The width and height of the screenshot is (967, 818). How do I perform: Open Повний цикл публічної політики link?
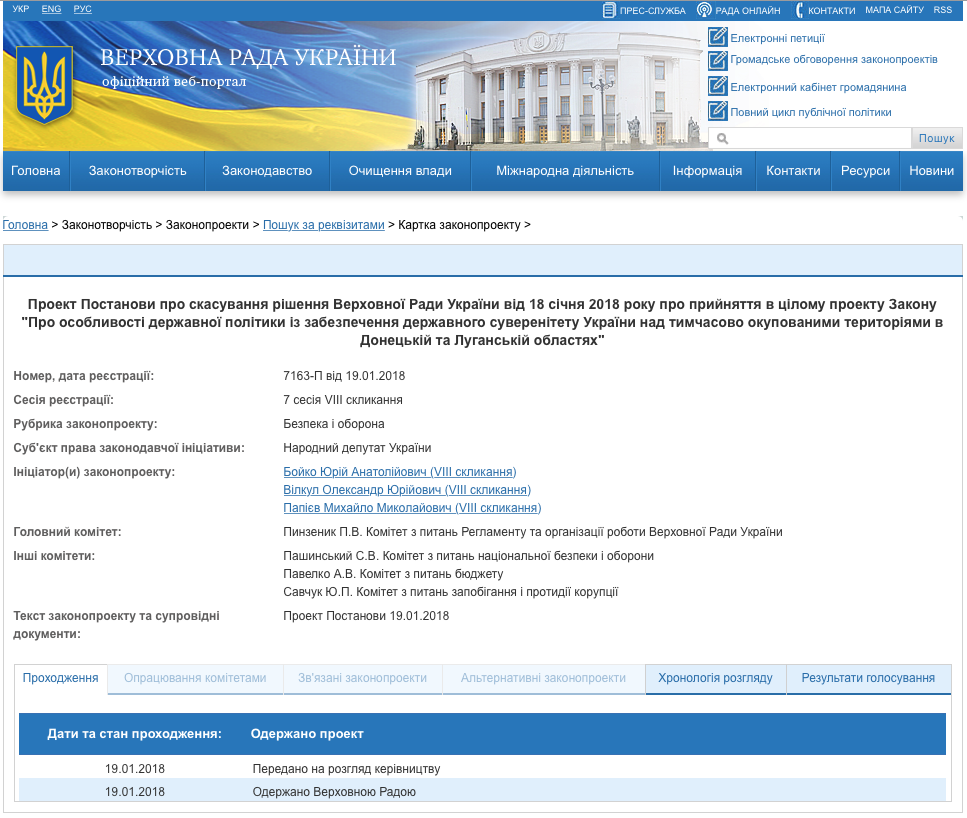(810, 112)
